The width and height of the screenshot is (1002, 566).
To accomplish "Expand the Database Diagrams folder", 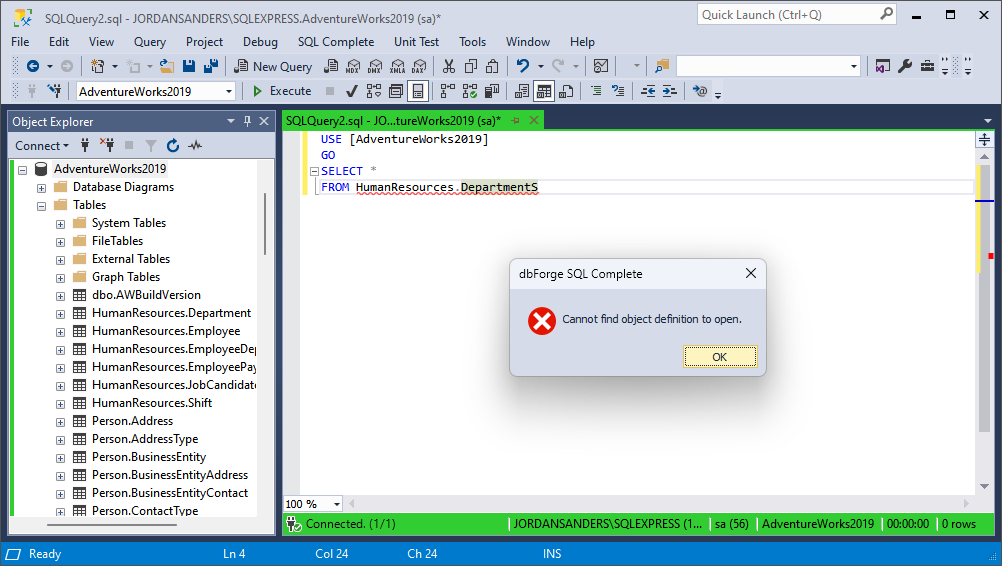I will click(x=41, y=188).
